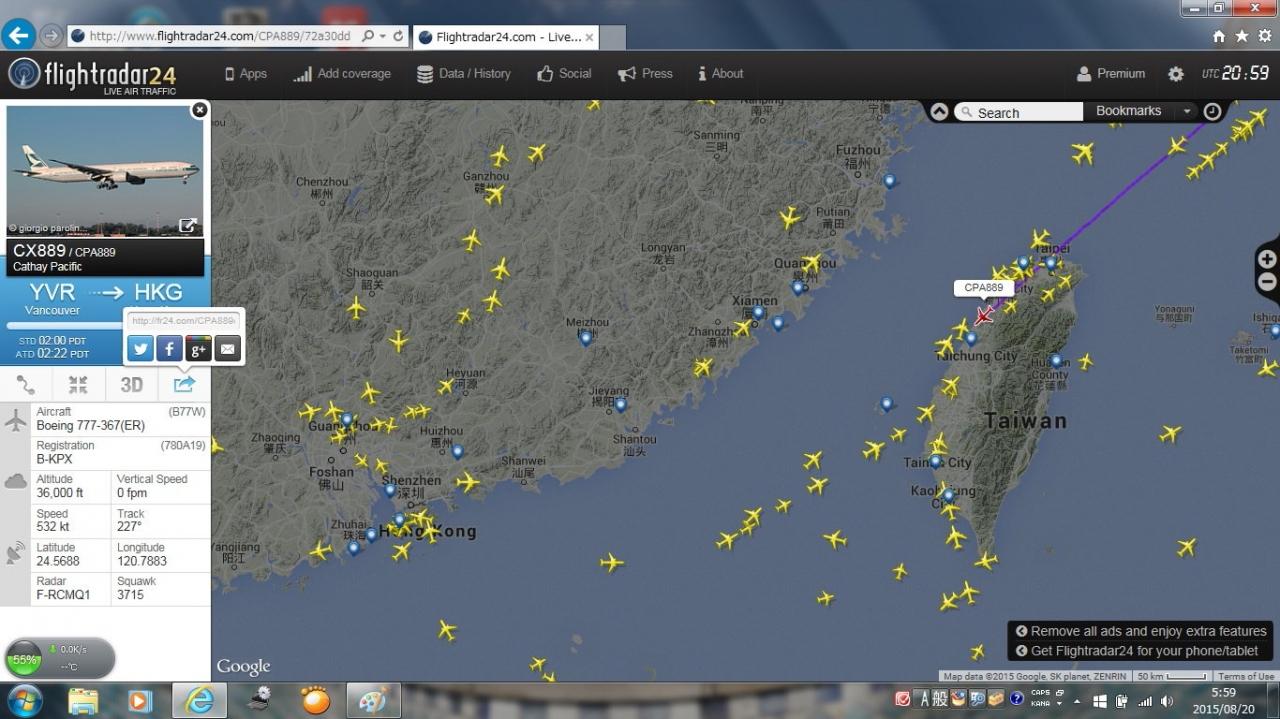Viewport: 1280px width, 719px height.
Task: Open the Paint app on the taskbar
Action: 374,701
